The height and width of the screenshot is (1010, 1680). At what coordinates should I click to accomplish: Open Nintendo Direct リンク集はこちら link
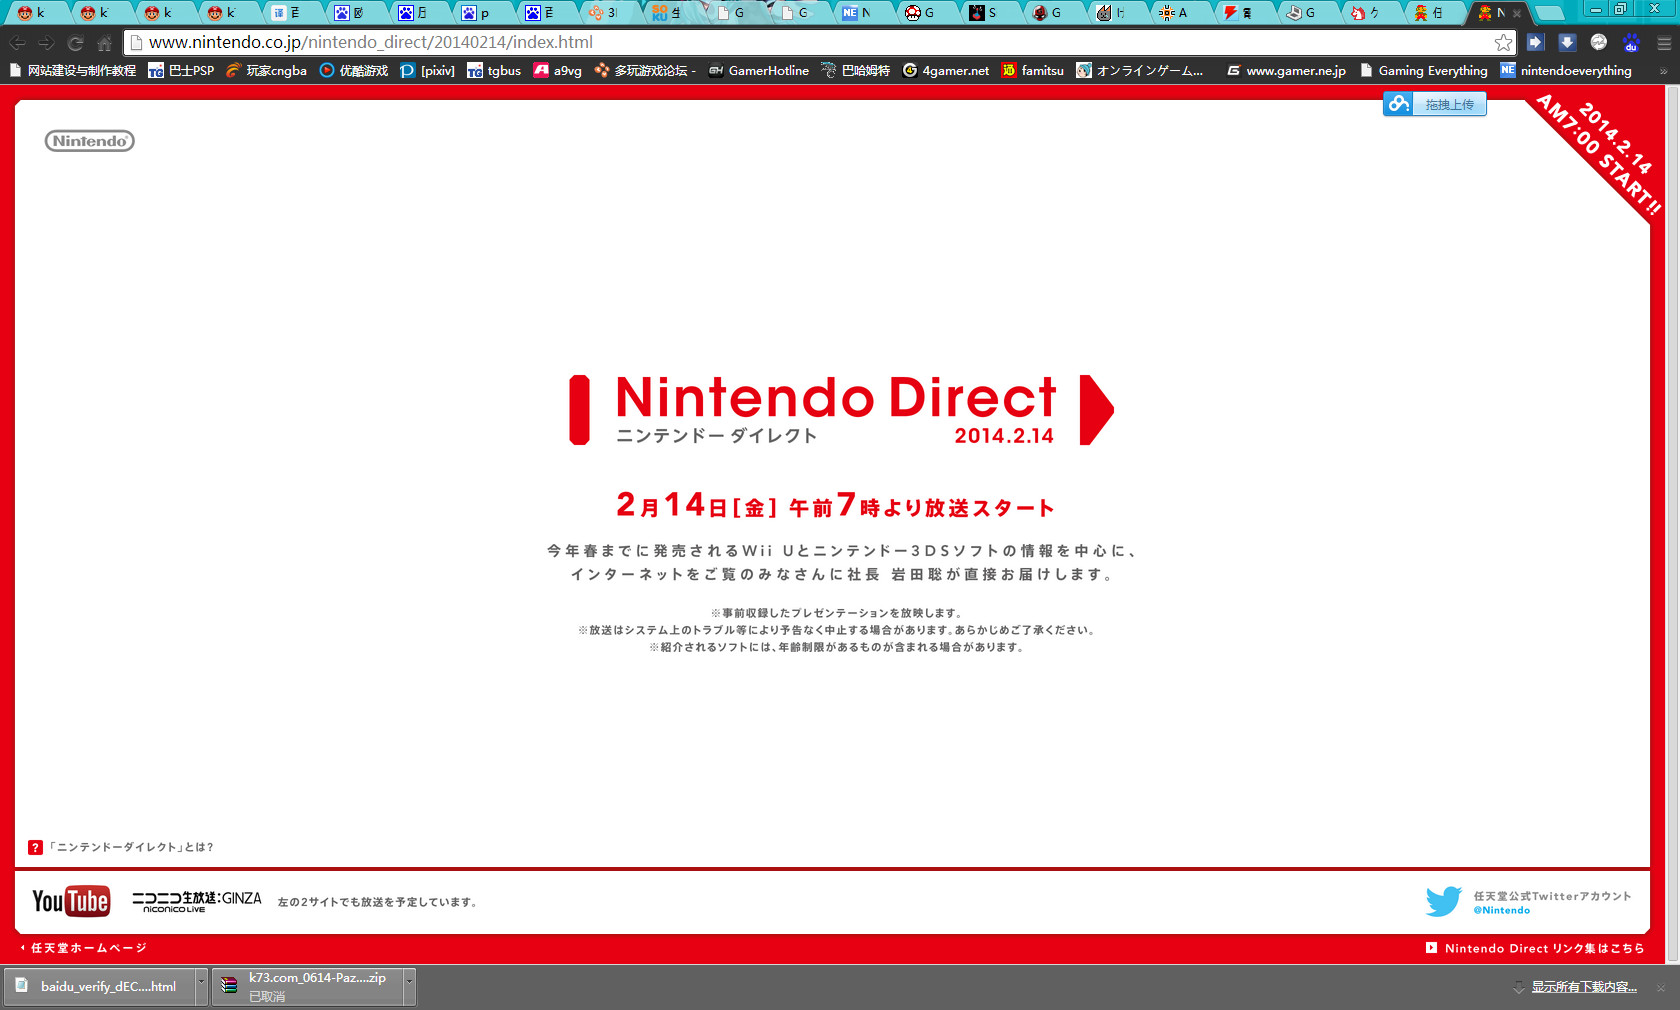(x=1535, y=948)
